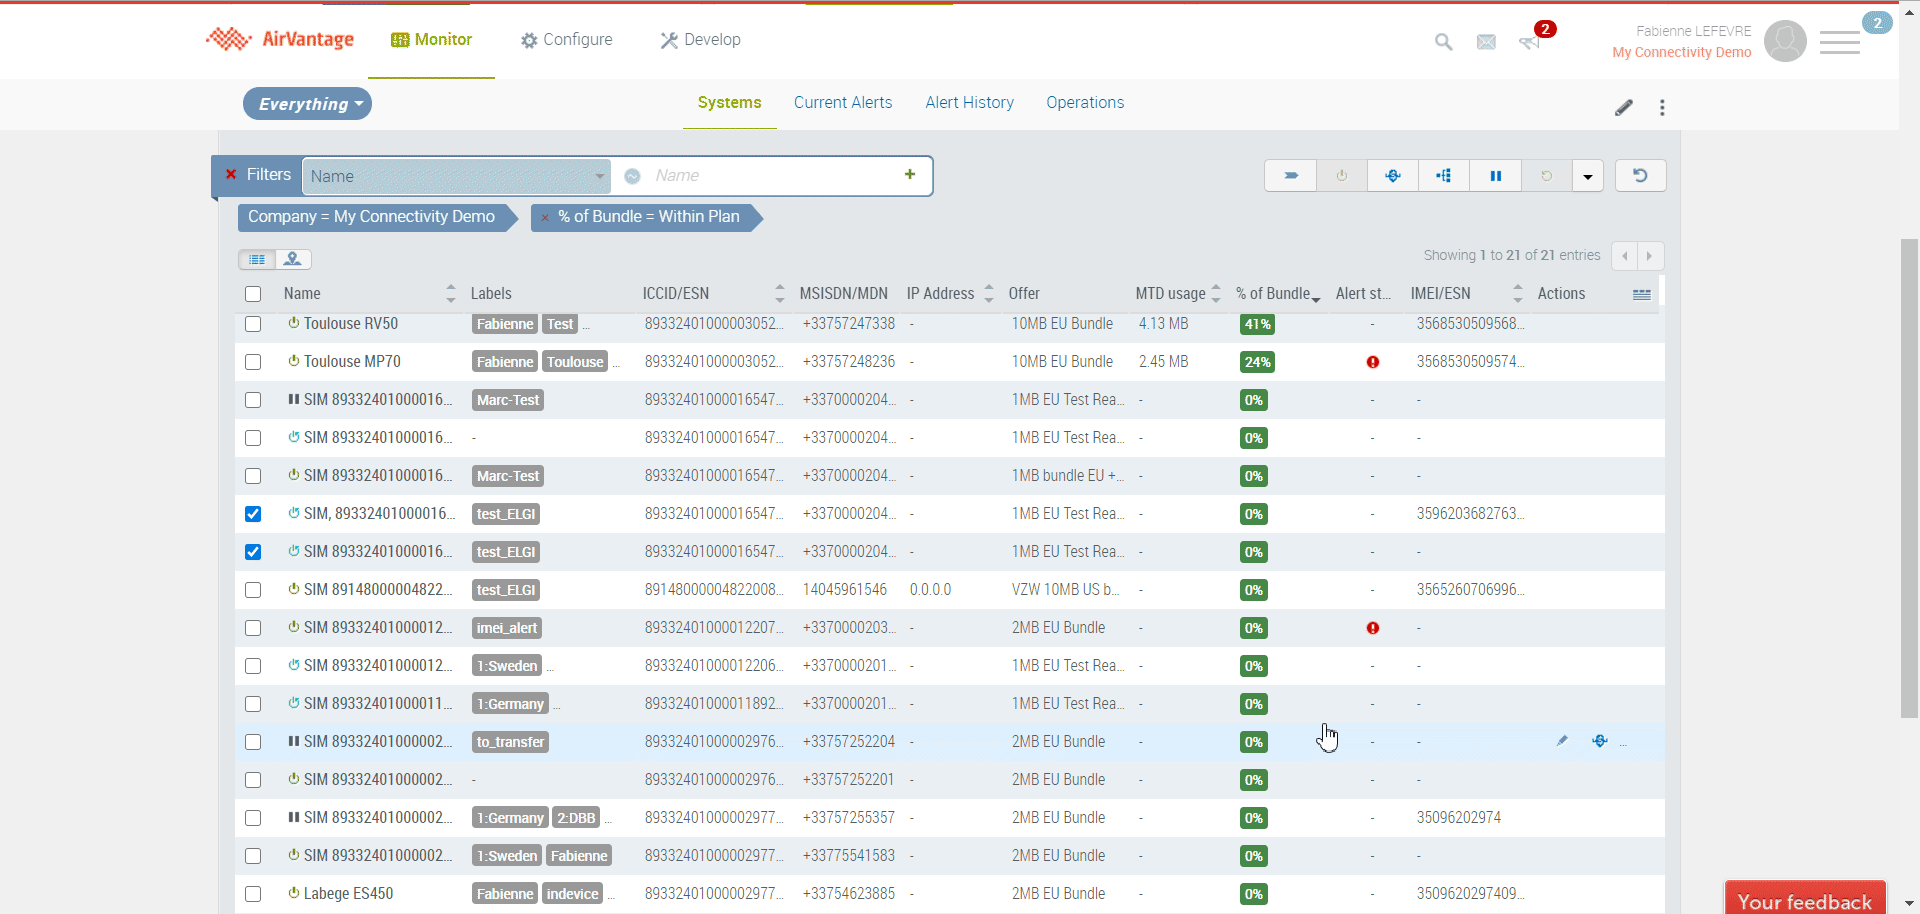1920x914 pixels.
Task: Open the envelope messages icon
Action: pos(1486,42)
